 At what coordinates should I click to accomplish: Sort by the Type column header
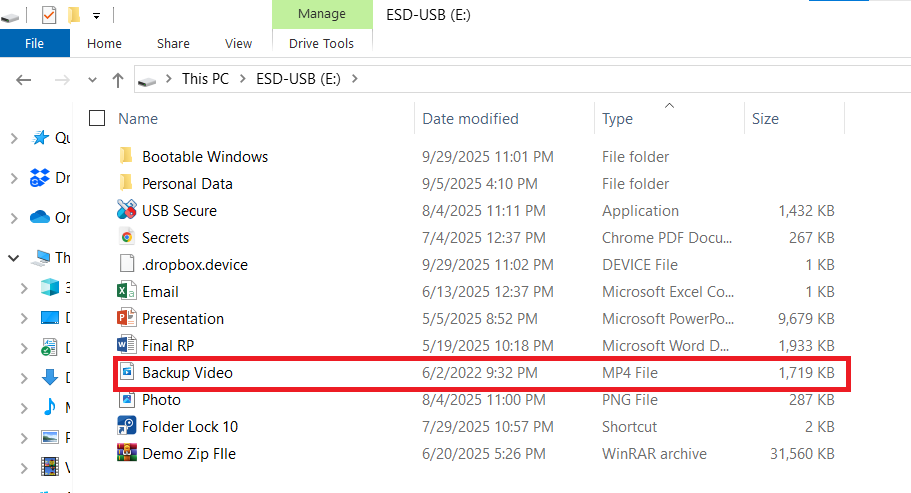tap(617, 119)
